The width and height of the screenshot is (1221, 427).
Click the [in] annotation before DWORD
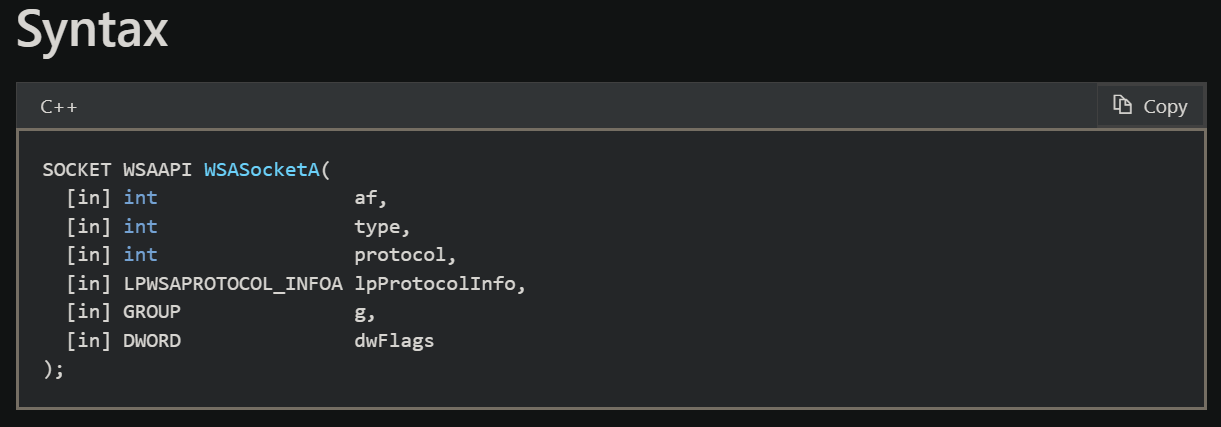[90, 341]
